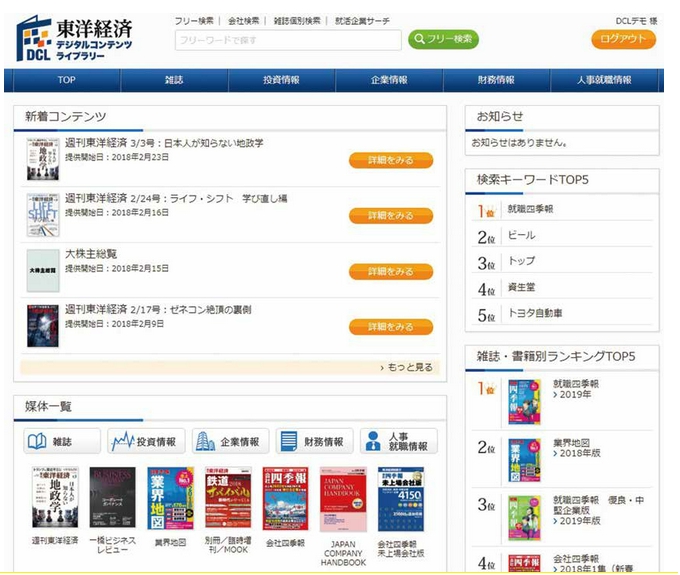Open the rank 3 就職四季報 優良・中堅企業版 cover

coord(524,518)
